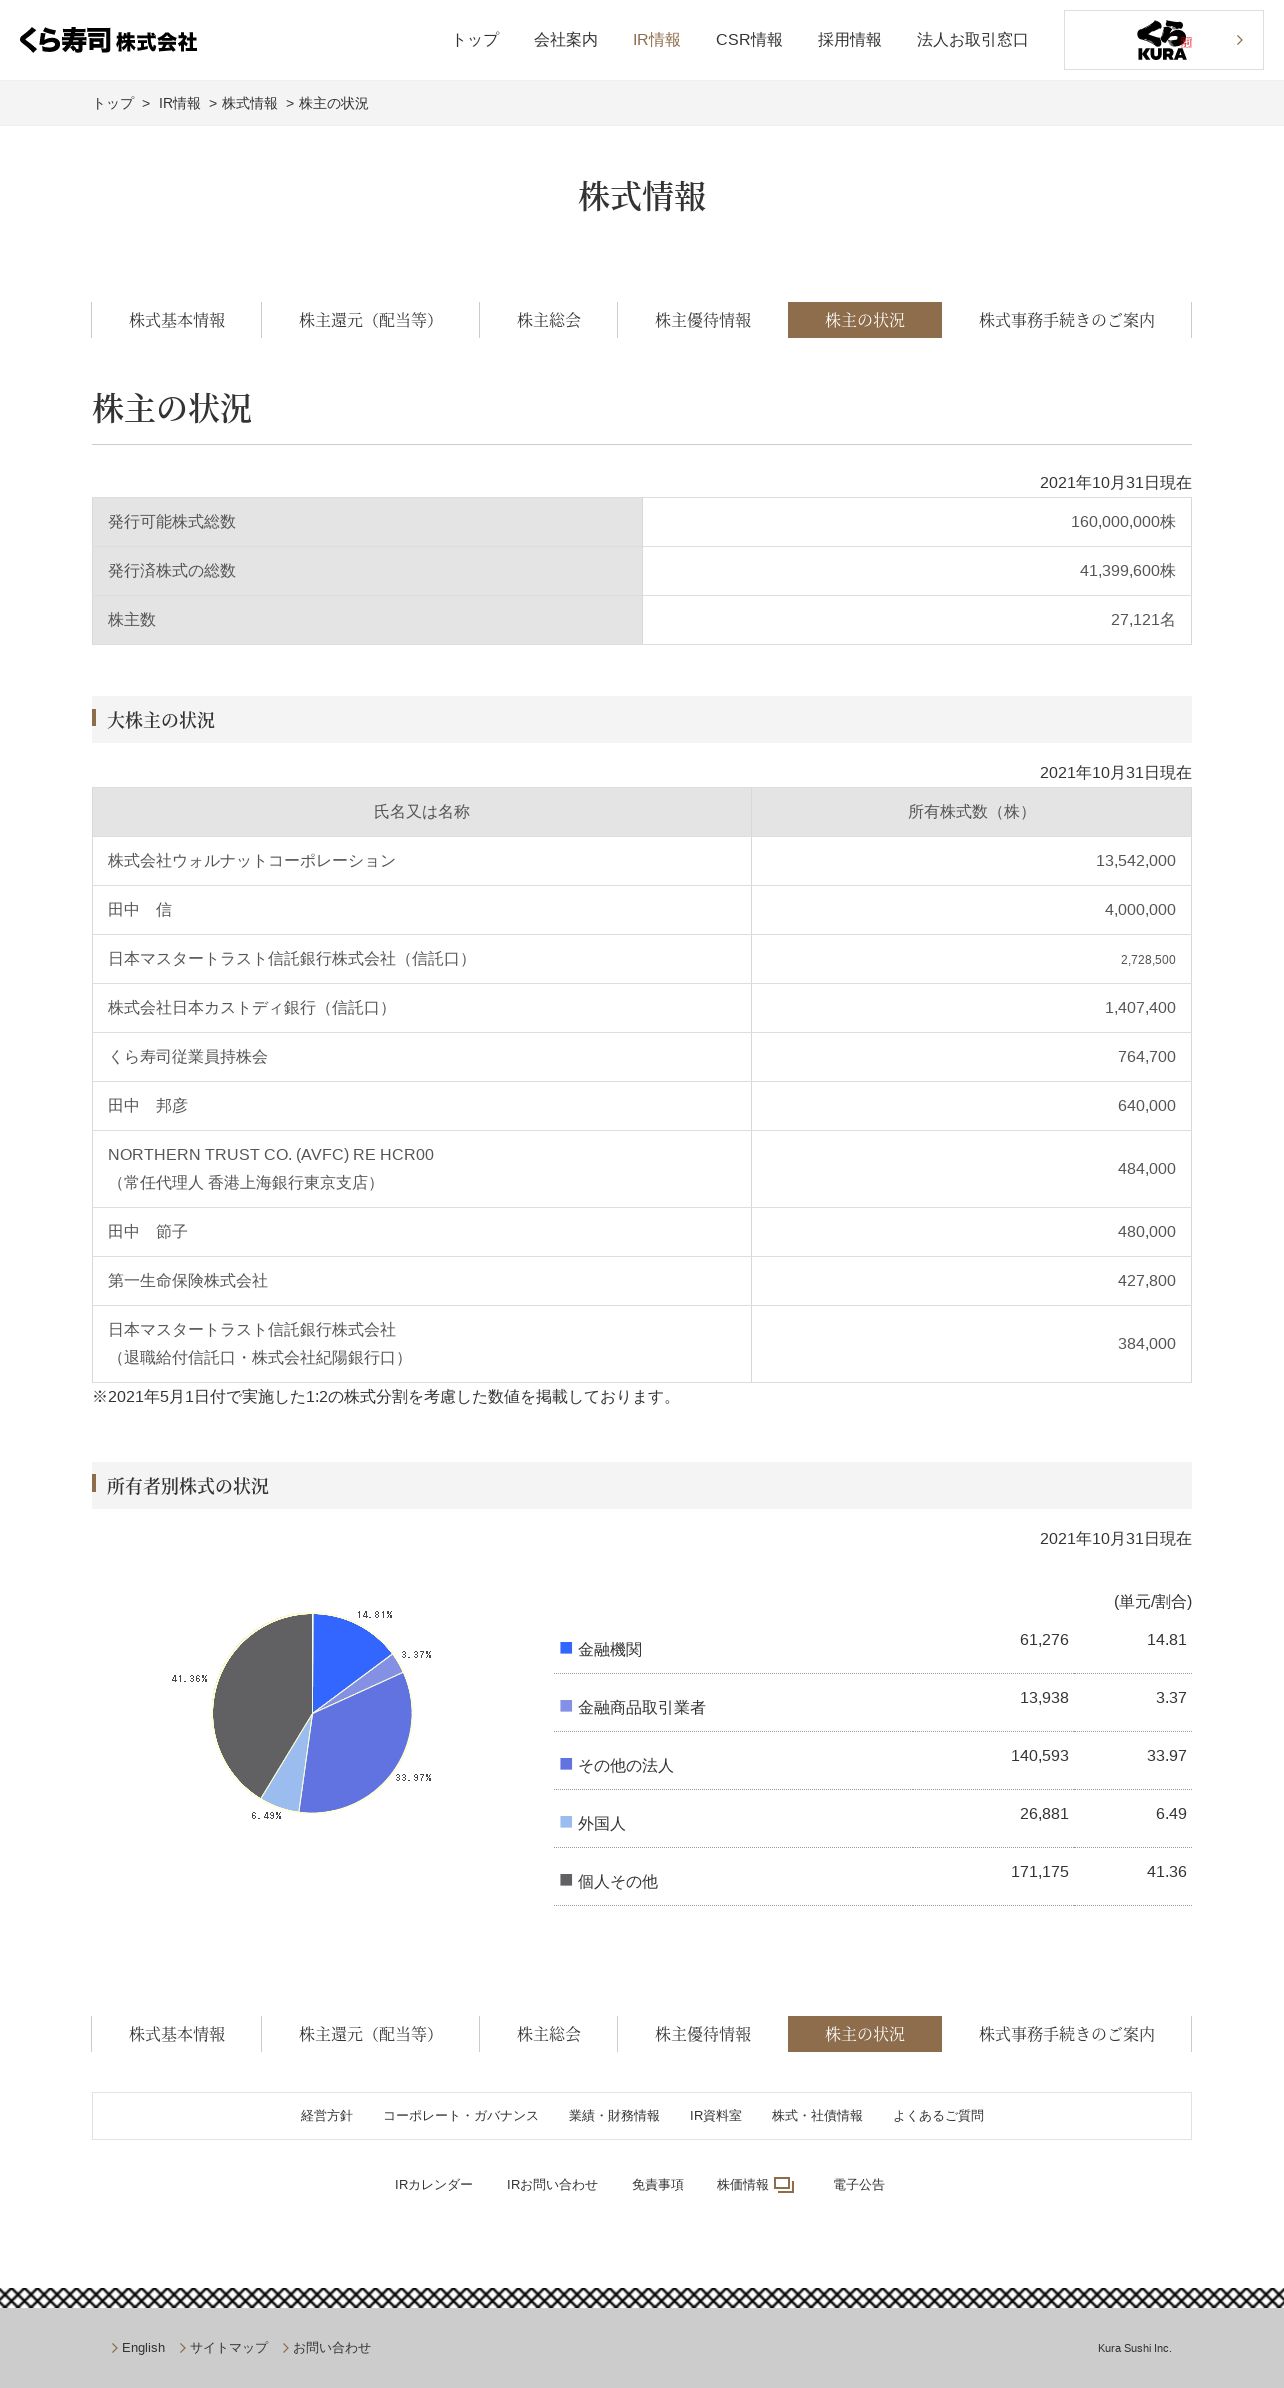The height and width of the screenshot is (2388, 1284).
Task: Click the English link arrow icon
Action: click(115, 2348)
